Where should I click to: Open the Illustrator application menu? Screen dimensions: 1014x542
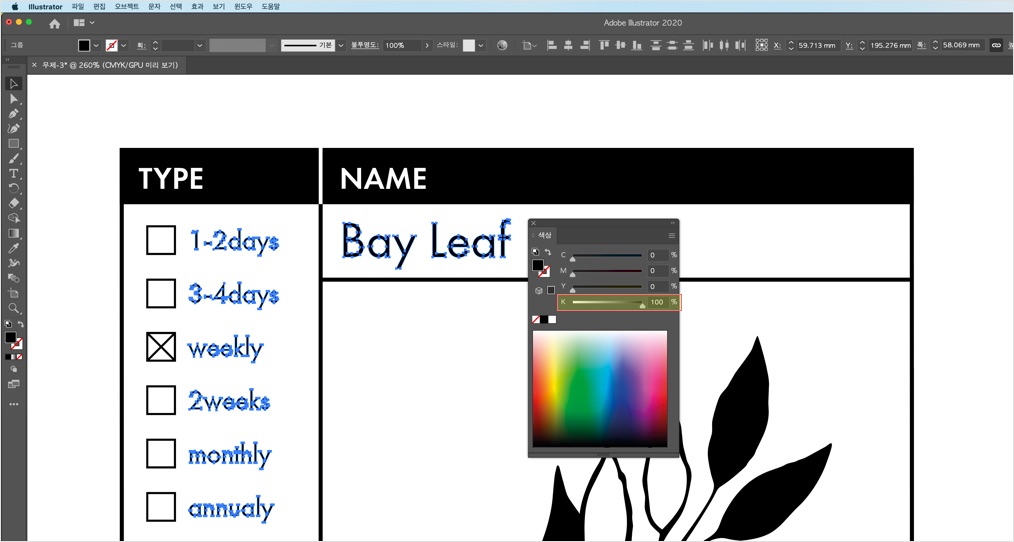point(45,6)
